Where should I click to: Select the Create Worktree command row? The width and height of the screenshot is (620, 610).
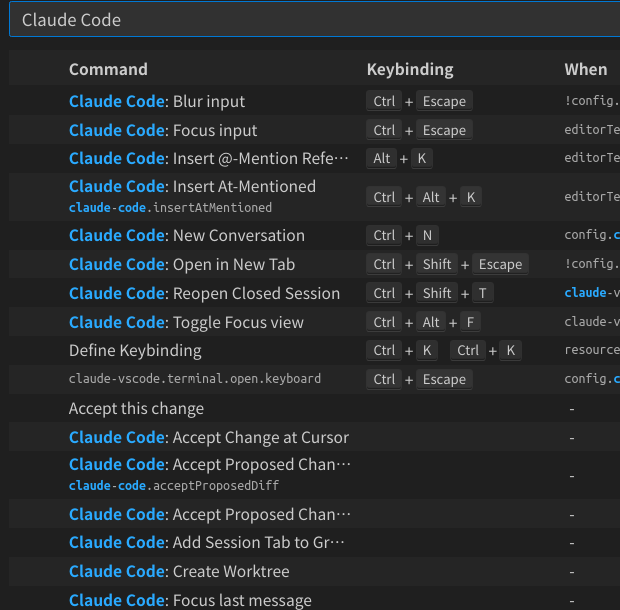(x=314, y=571)
